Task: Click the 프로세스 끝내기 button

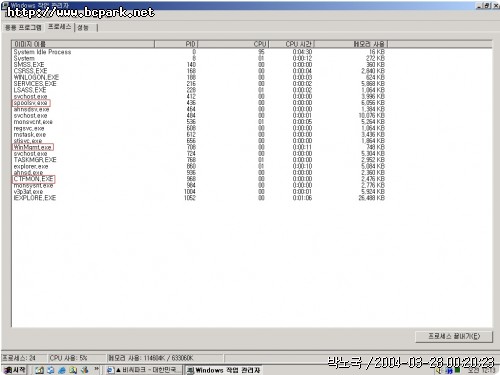Action: (454, 336)
